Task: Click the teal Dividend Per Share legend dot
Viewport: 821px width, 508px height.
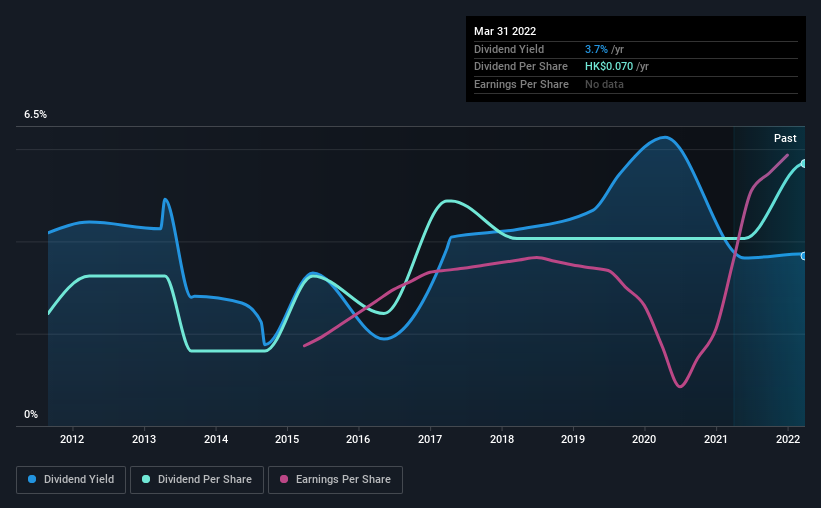Action: coord(146,479)
